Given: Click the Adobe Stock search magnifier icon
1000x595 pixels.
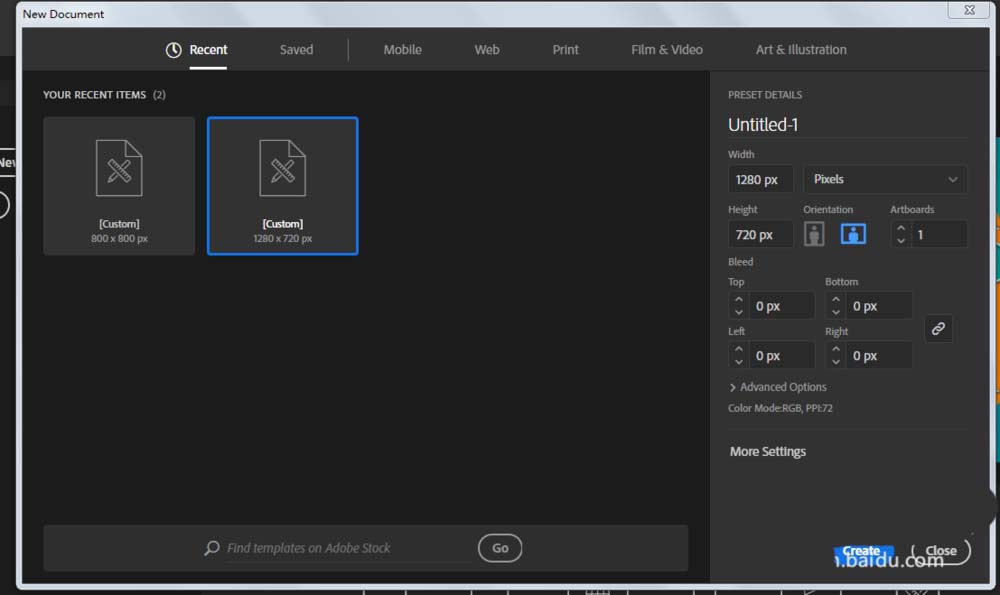Looking at the screenshot, I should 211,548.
